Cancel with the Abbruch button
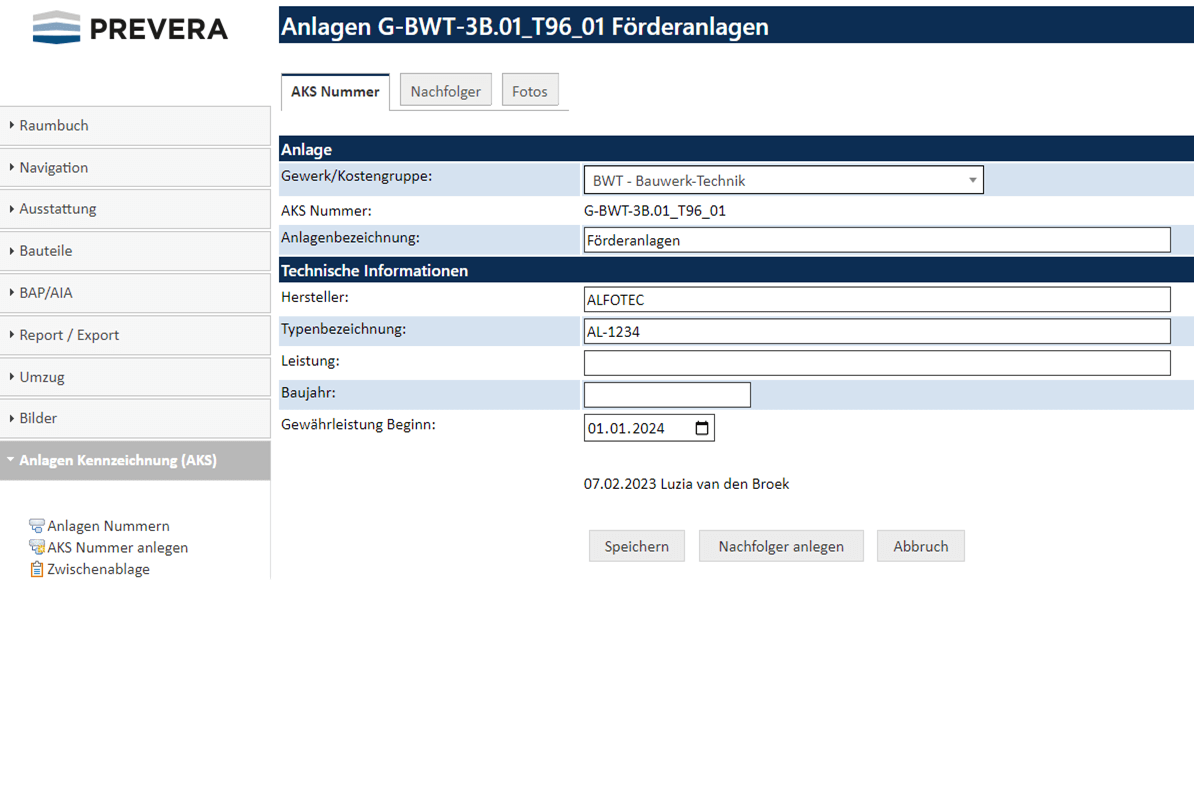 click(x=921, y=546)
